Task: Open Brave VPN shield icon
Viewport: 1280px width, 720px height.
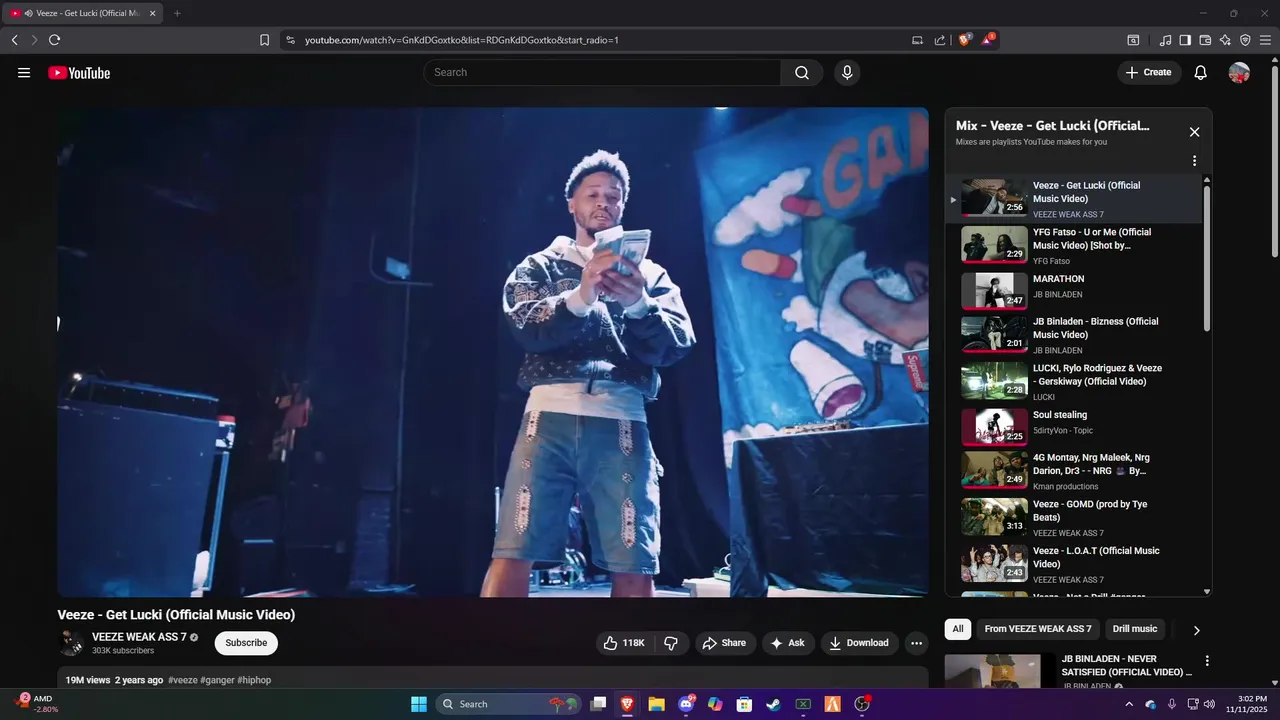Action: (1245, 40)
